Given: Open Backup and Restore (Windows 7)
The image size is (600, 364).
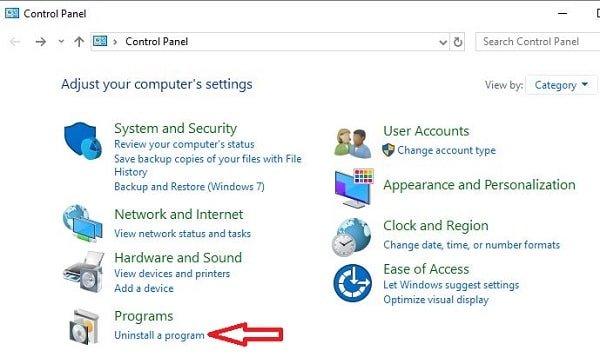Looking at the screenshot, I should tap(189, 187).
